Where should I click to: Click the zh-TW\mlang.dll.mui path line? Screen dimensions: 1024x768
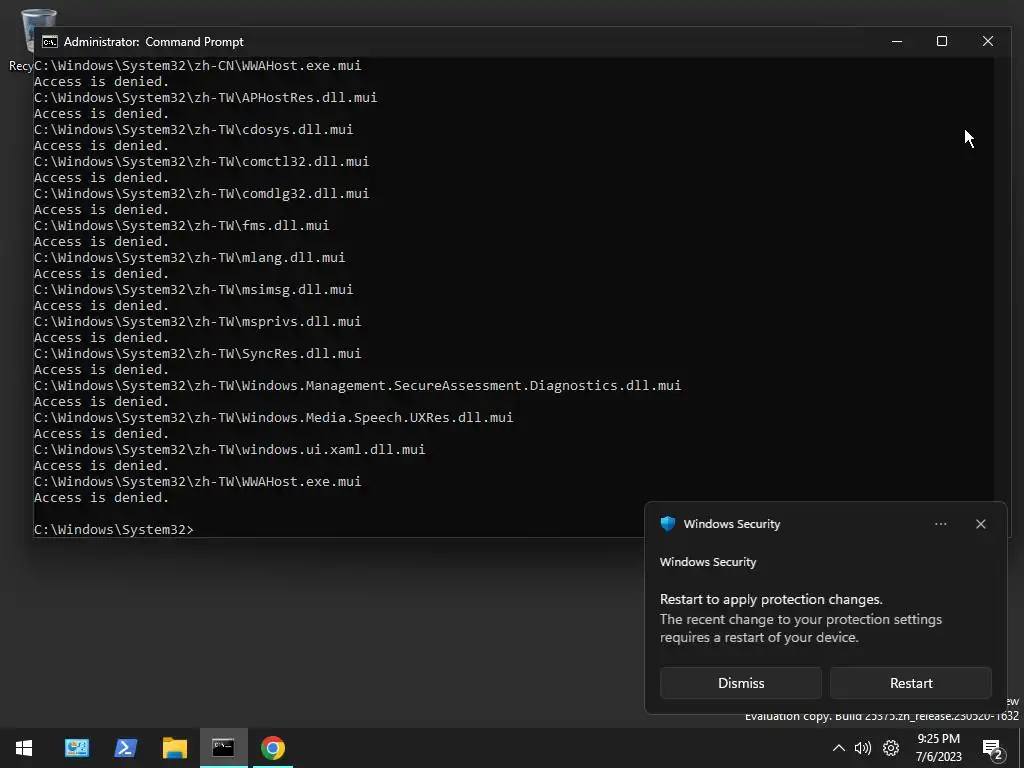tap(189, 257)
